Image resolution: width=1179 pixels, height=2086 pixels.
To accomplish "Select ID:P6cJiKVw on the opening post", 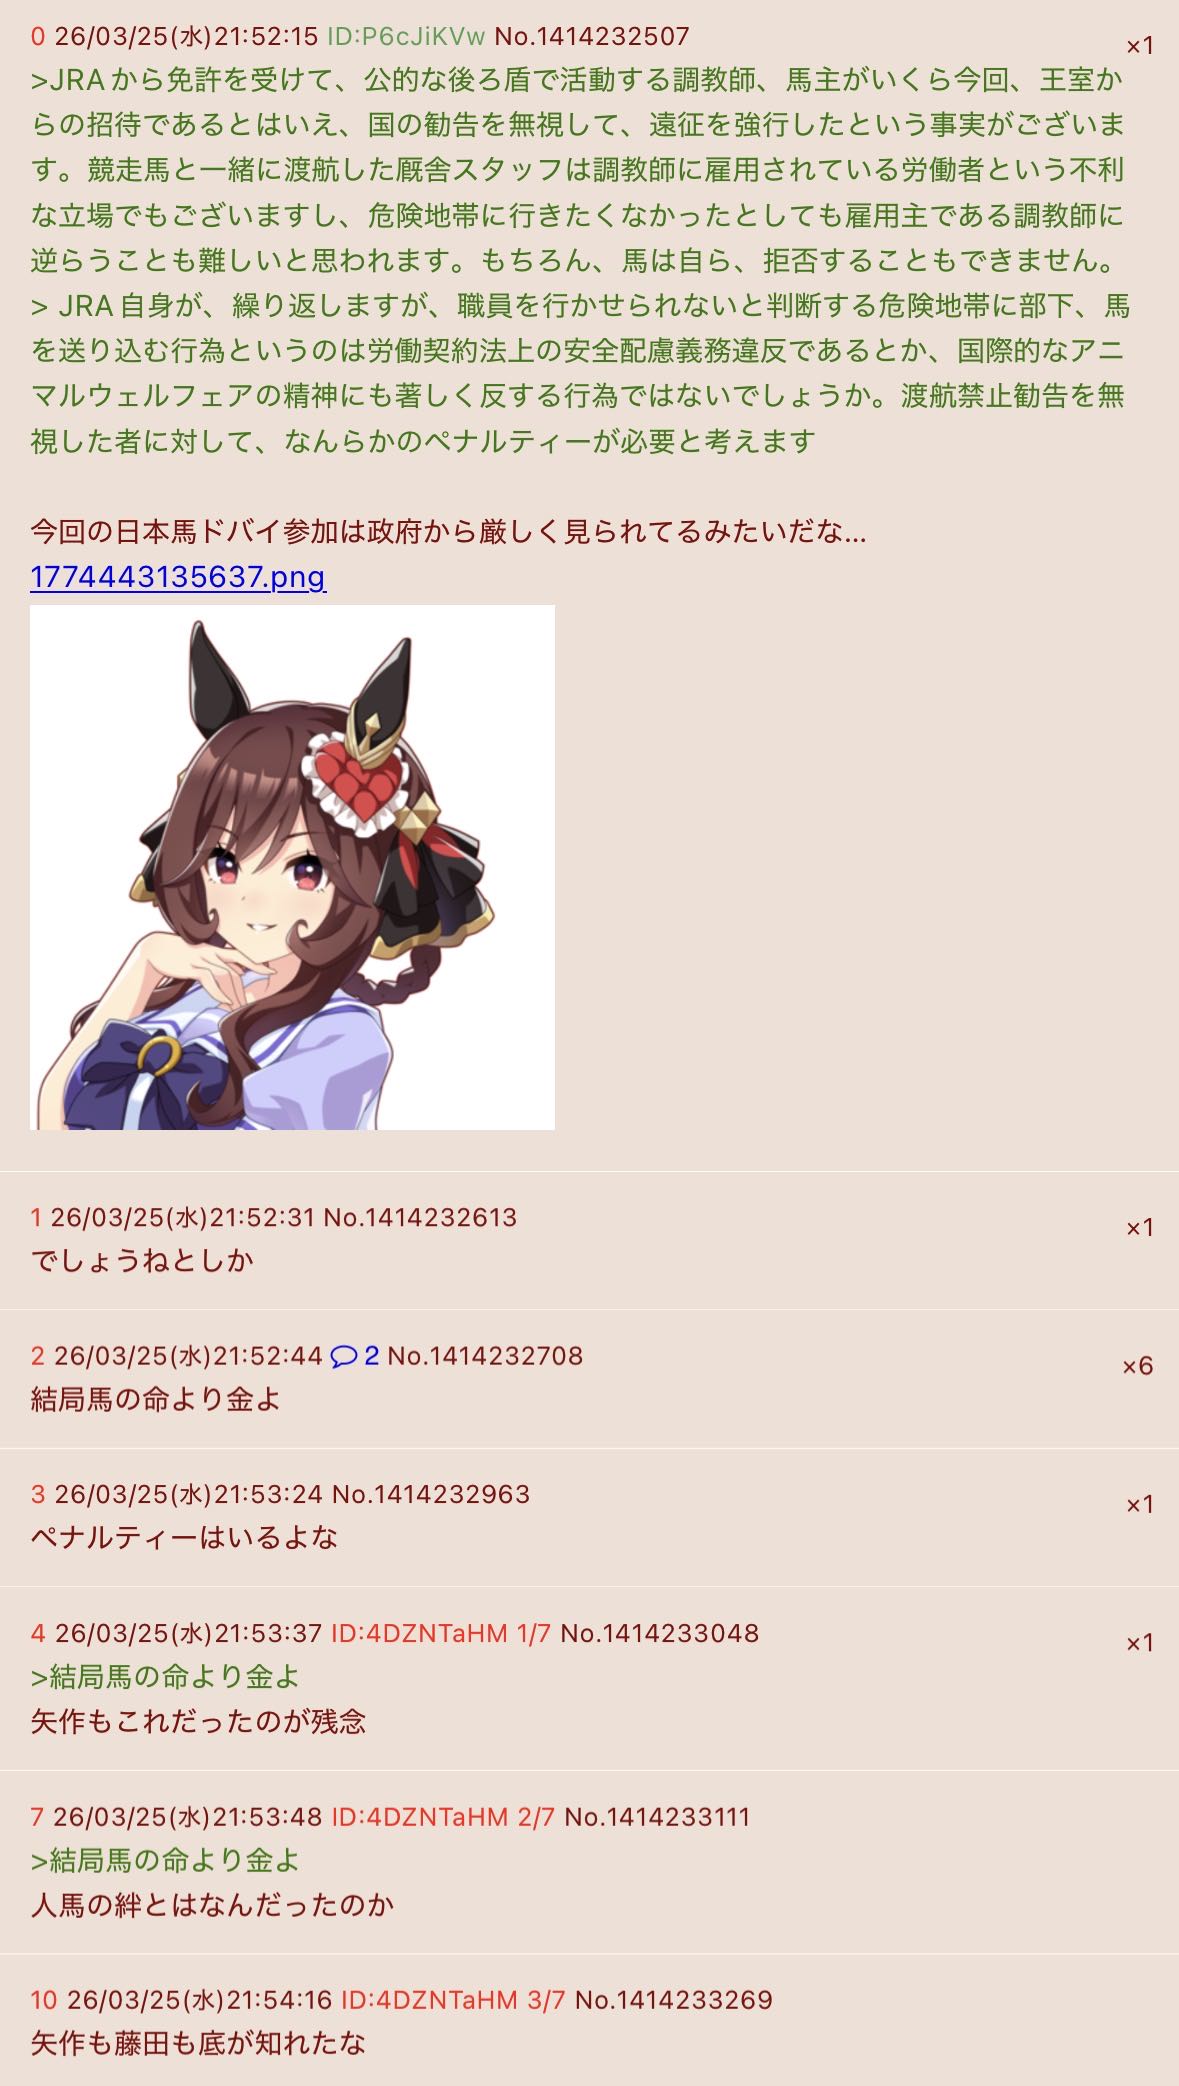I will pyautogui.click(x=406, y=37).
